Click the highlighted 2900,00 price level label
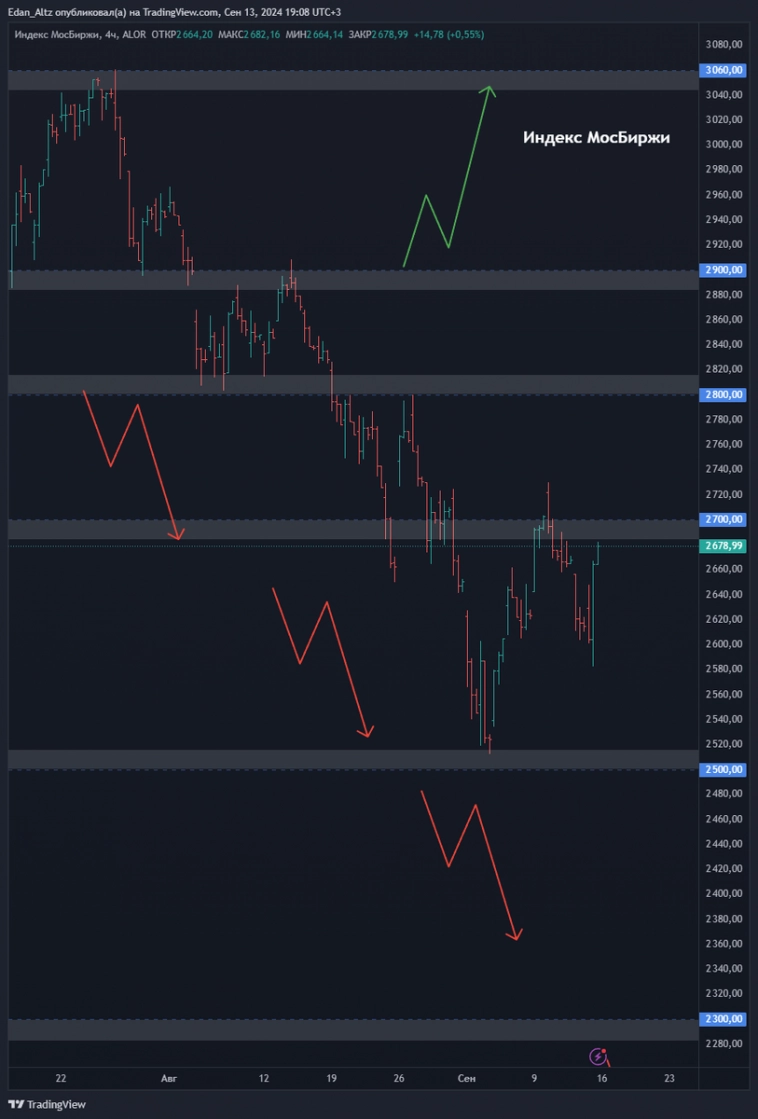This screenshot has height=1119, width=758. click(725, 270)
